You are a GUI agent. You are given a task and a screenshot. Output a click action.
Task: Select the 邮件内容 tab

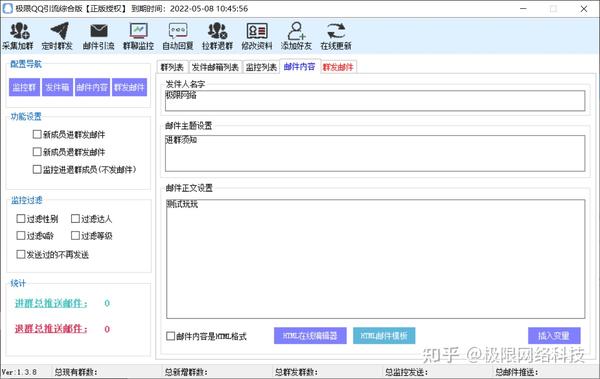[300, 67]
